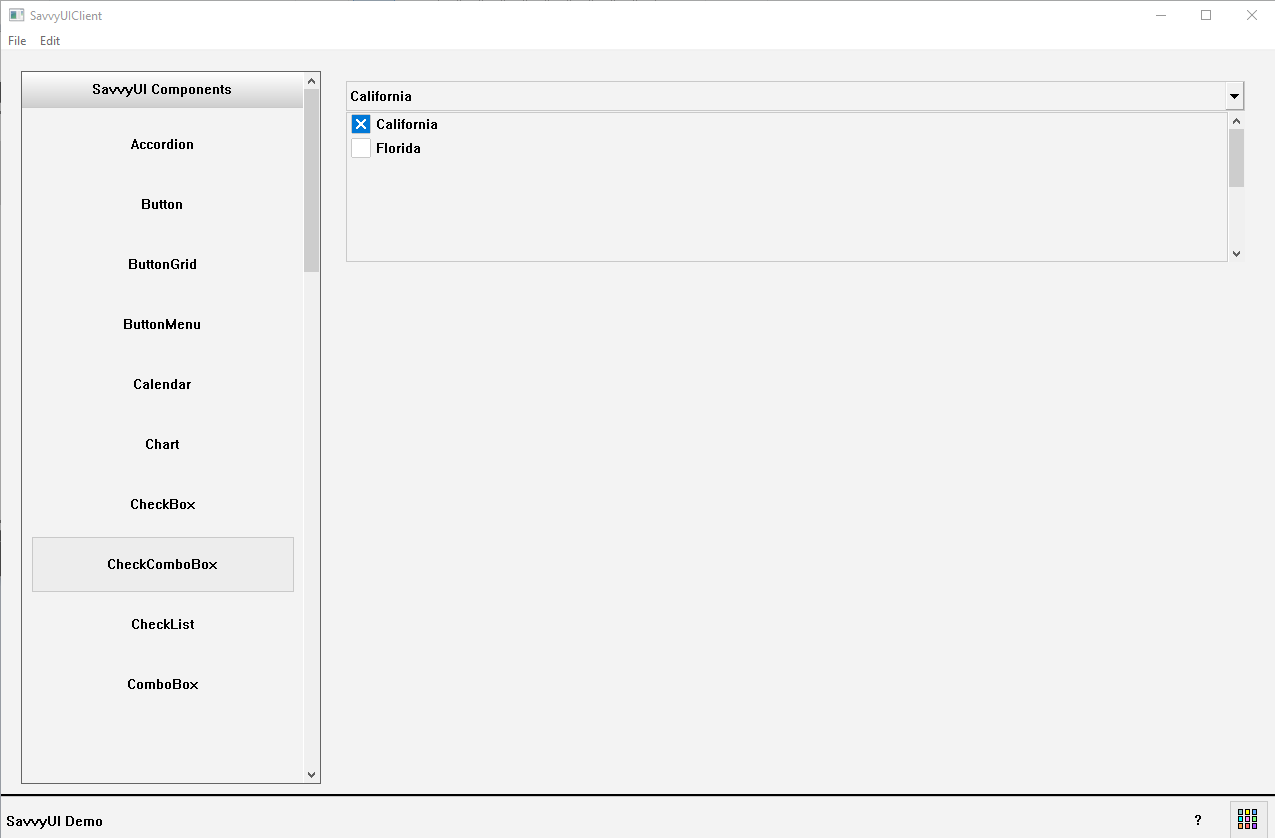Image resolution: width=1275 pixels, height=838 pixels.
Task: Open the ComboBox component demo
Action: [x=162, y=685]
